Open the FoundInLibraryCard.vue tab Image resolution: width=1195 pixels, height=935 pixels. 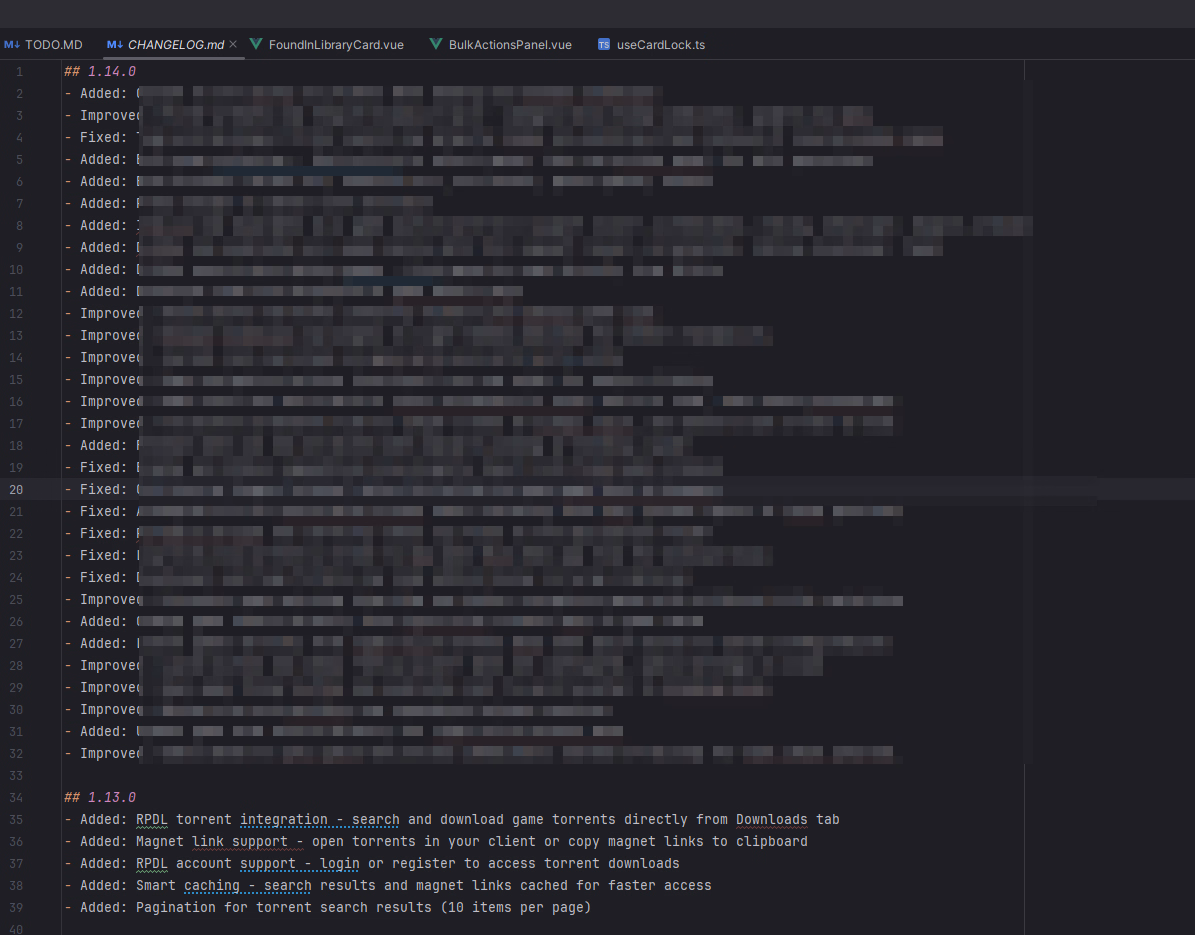point(327,45)
